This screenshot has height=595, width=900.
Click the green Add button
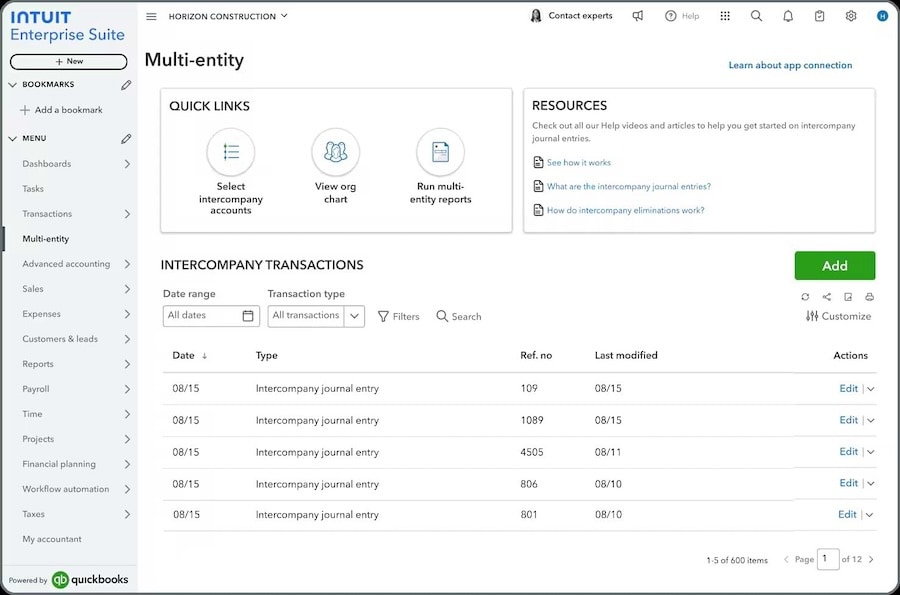click(x=834, y=265)
